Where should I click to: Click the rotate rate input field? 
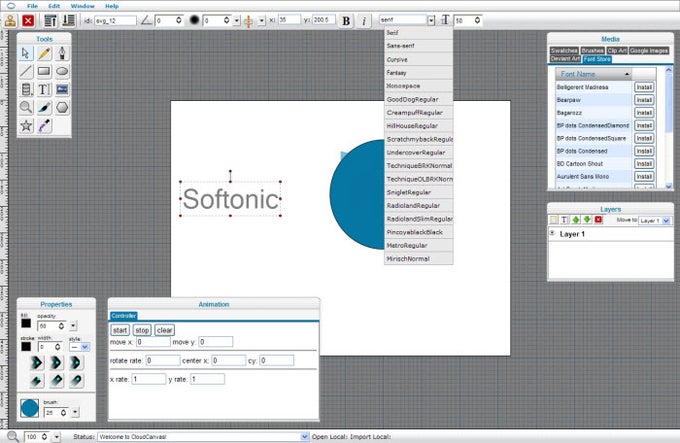(163, 360)
